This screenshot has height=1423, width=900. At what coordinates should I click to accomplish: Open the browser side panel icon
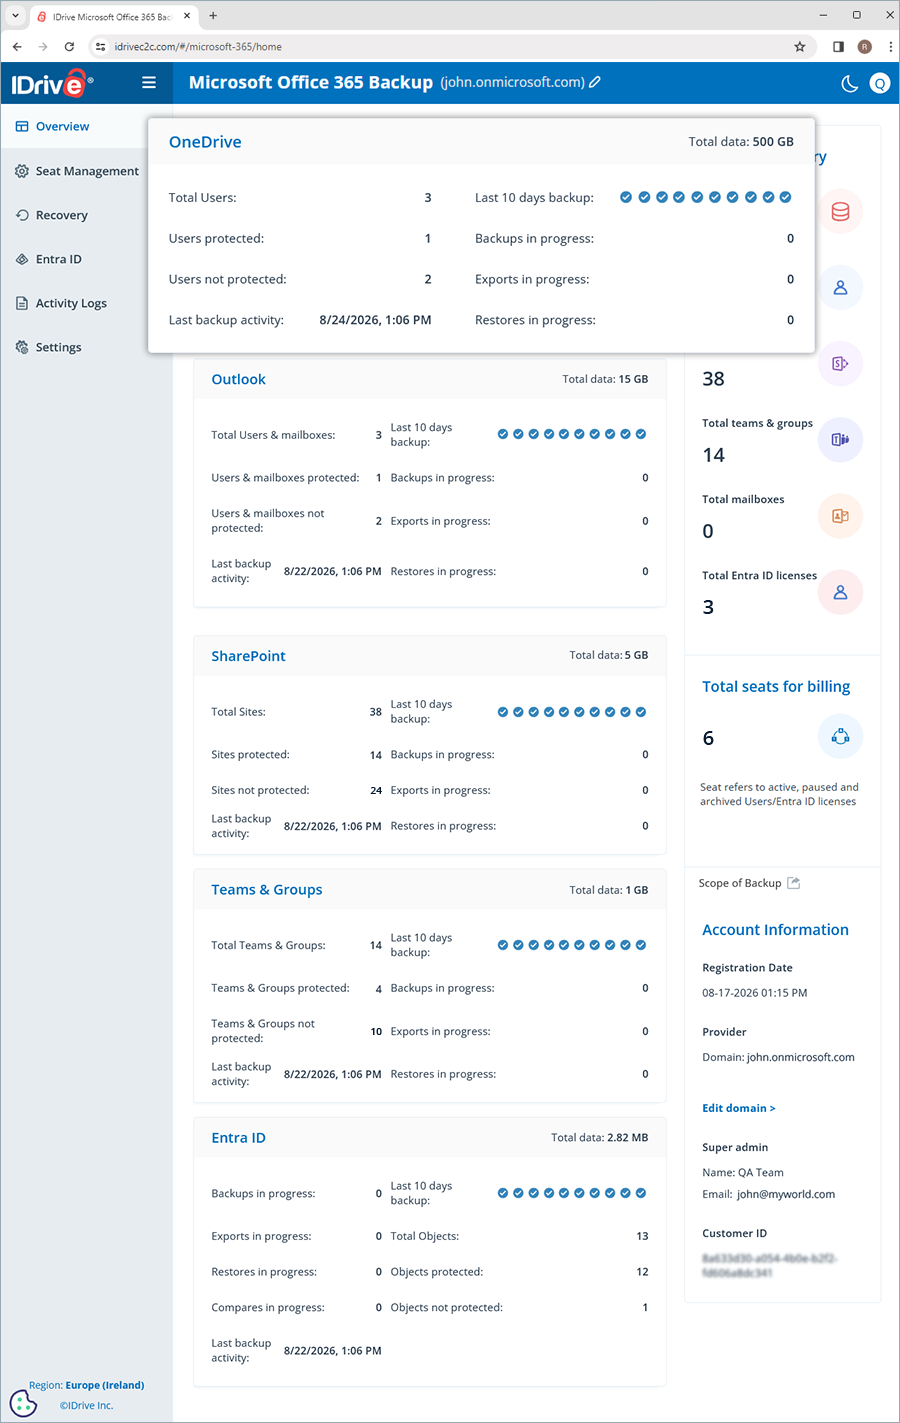pyautogui.click(x=838, y=47)
